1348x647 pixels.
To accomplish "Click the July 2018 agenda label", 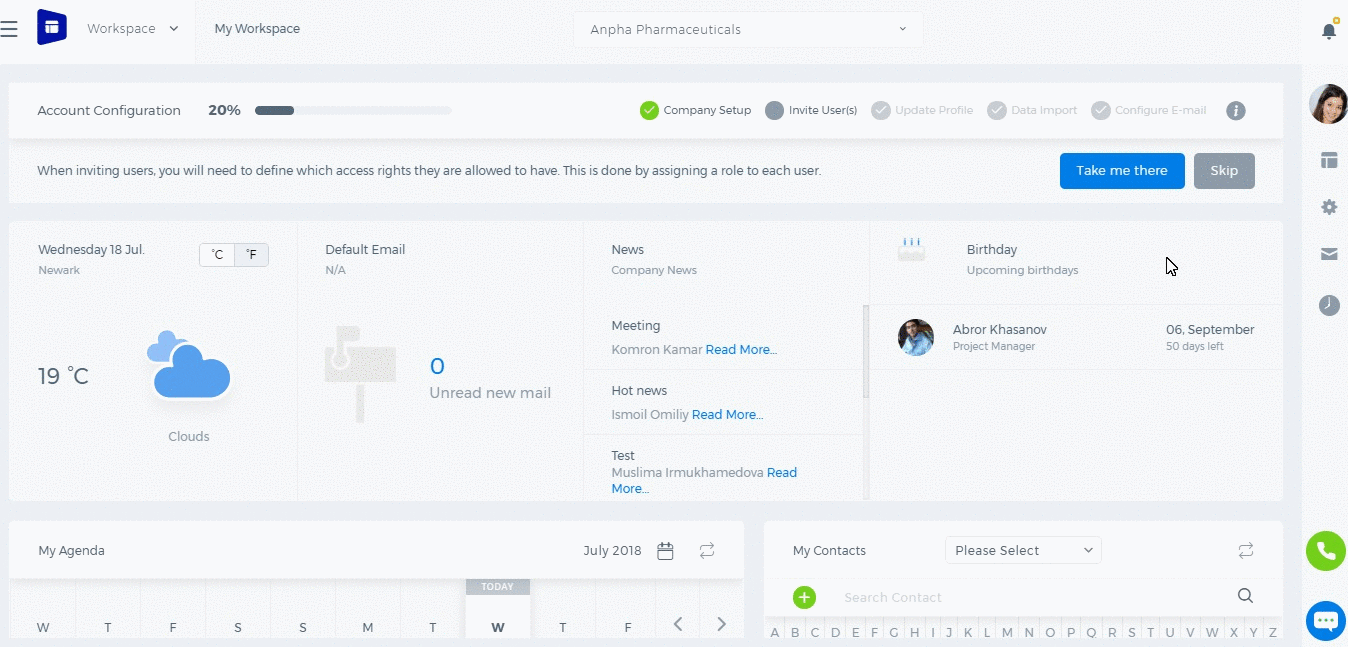I will coord(612,551).
